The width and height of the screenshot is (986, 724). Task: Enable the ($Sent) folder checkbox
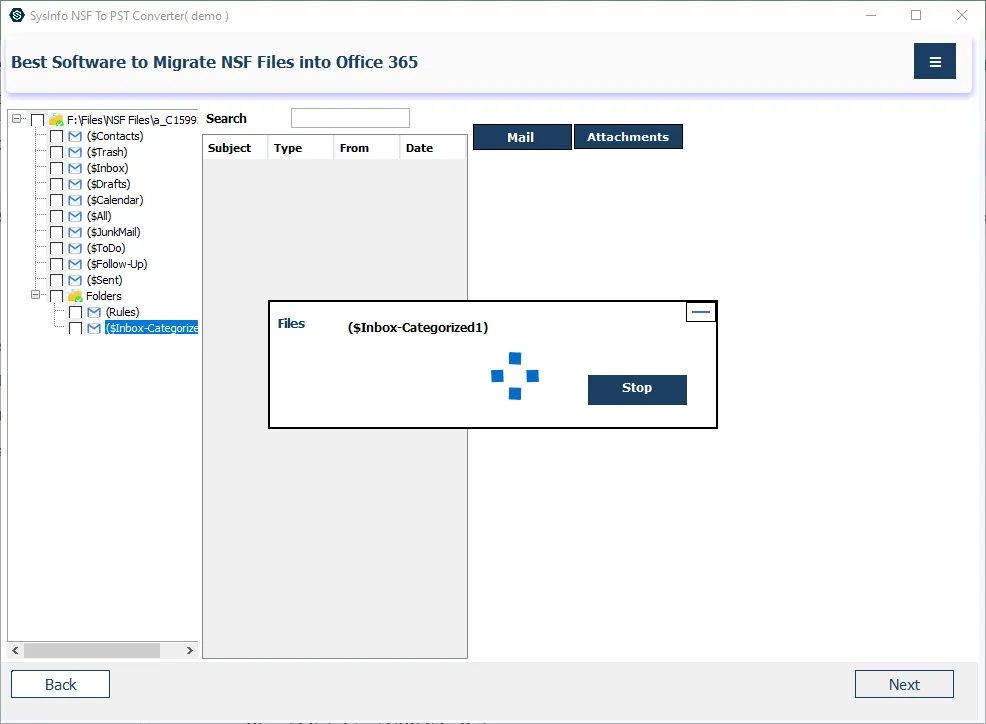(57, 280)
